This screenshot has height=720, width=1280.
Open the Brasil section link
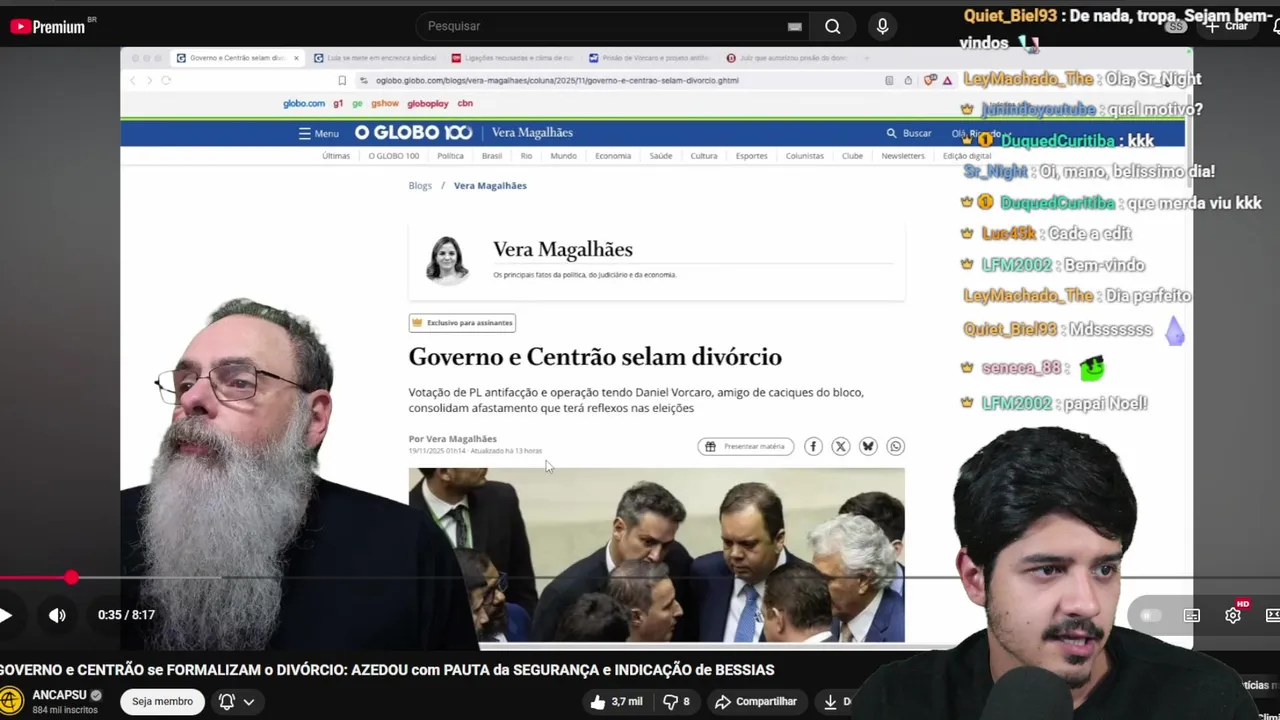click(x=492, y=156)
